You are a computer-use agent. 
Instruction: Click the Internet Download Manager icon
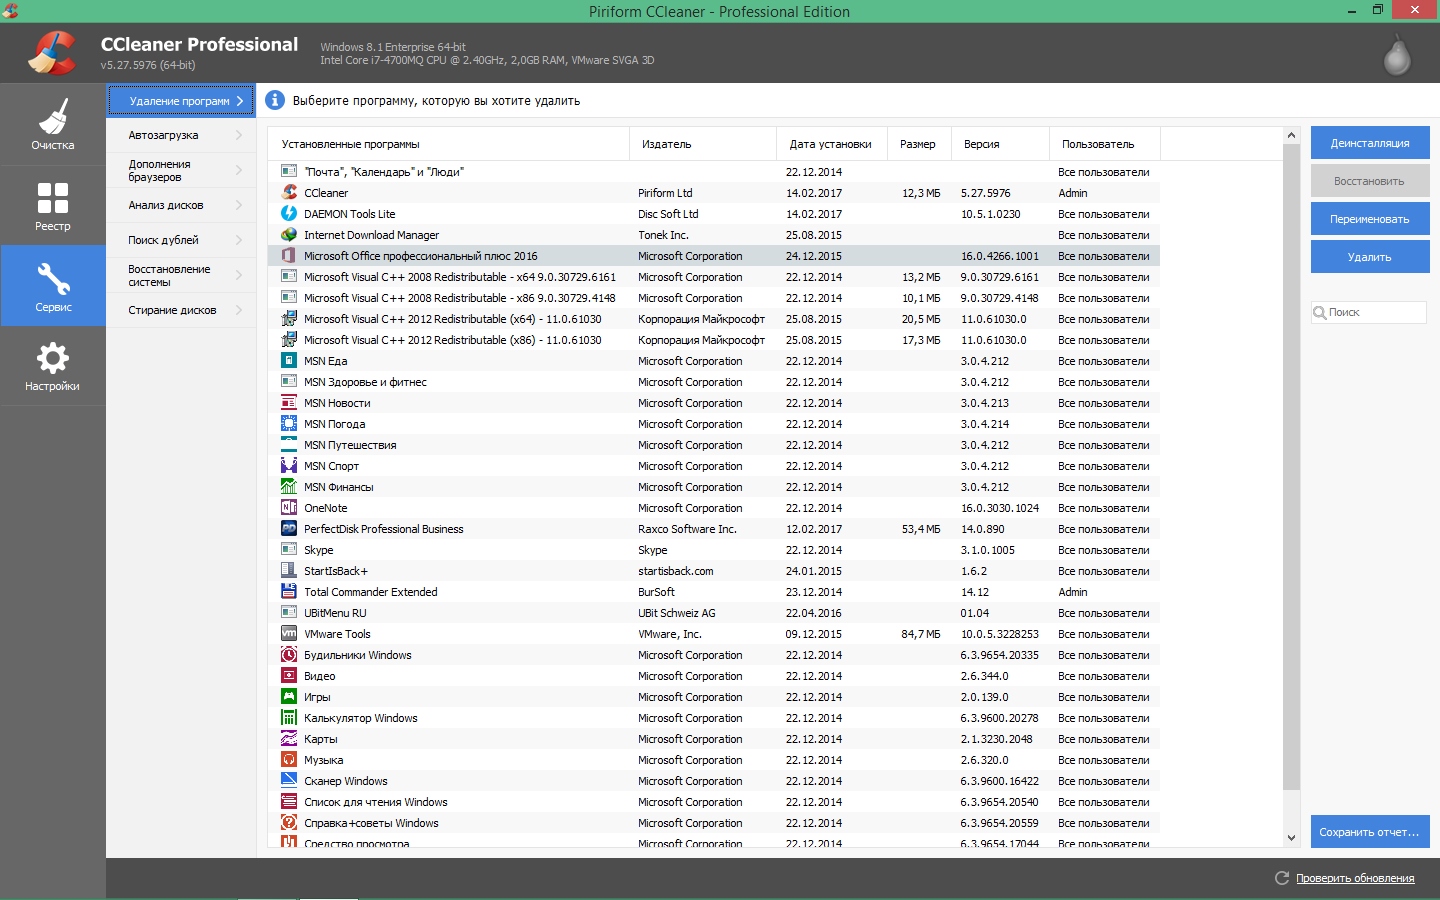289,235
